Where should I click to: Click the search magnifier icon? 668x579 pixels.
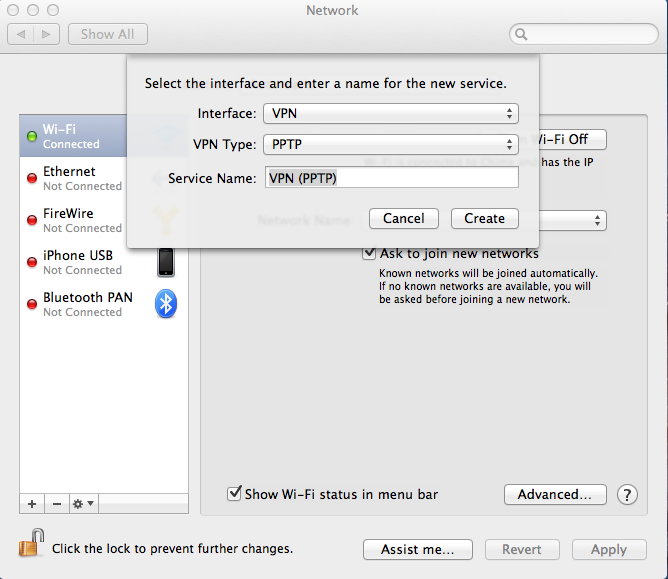521,34
